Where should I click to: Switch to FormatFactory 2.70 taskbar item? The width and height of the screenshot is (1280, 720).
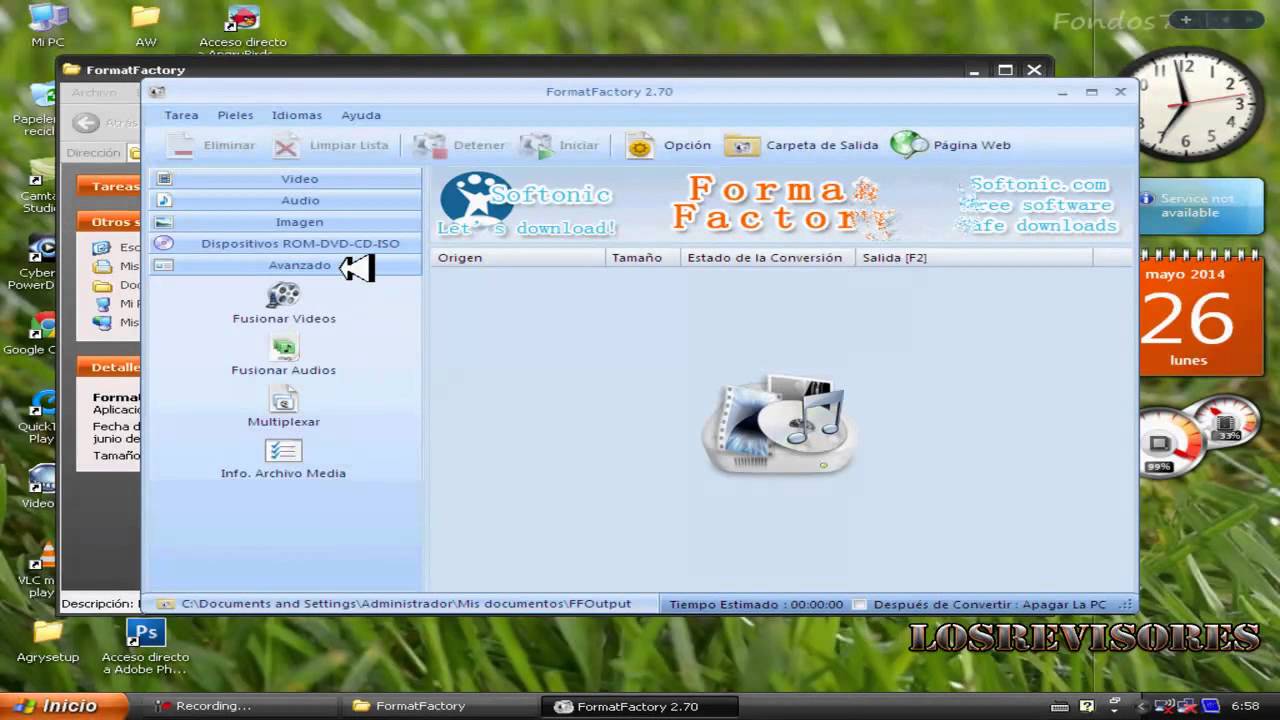point(638,706)
